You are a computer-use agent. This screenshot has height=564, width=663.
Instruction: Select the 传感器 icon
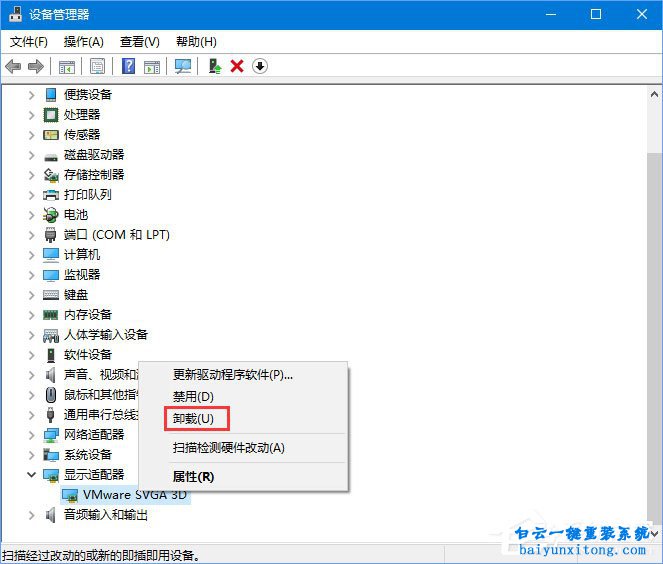tap(51, 135)
